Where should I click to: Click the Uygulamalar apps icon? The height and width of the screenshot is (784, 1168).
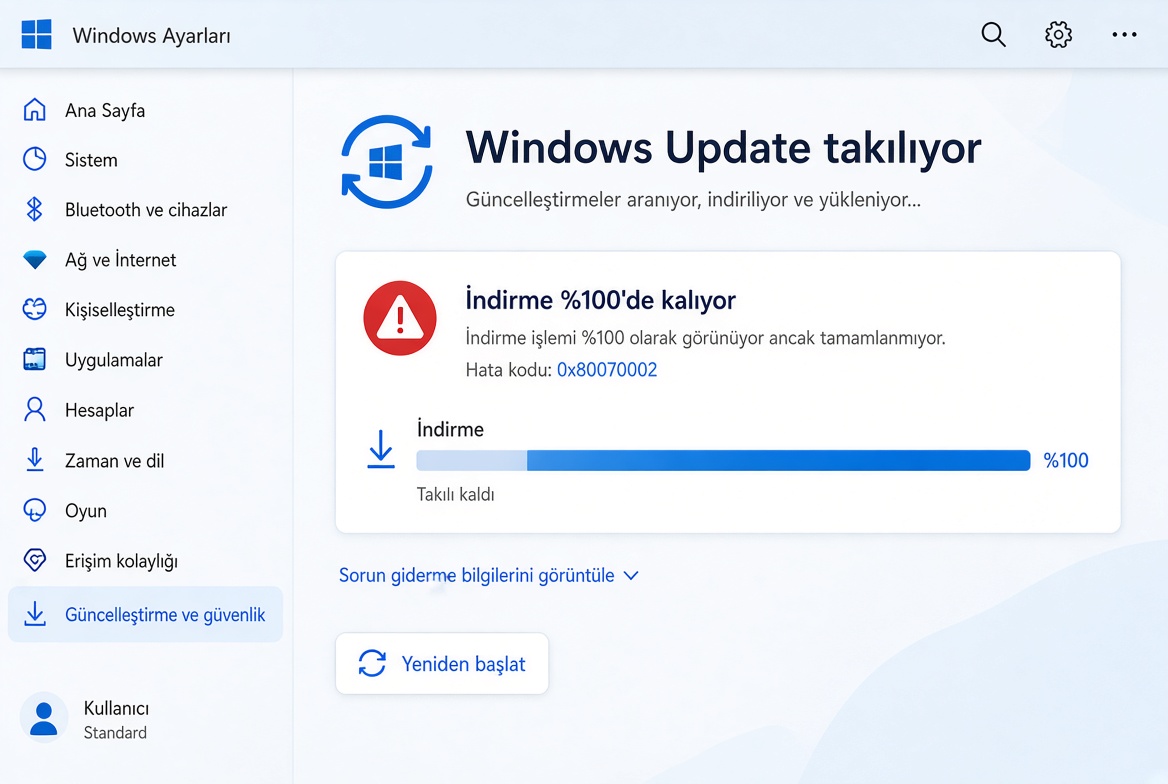[x=34, y=359]
